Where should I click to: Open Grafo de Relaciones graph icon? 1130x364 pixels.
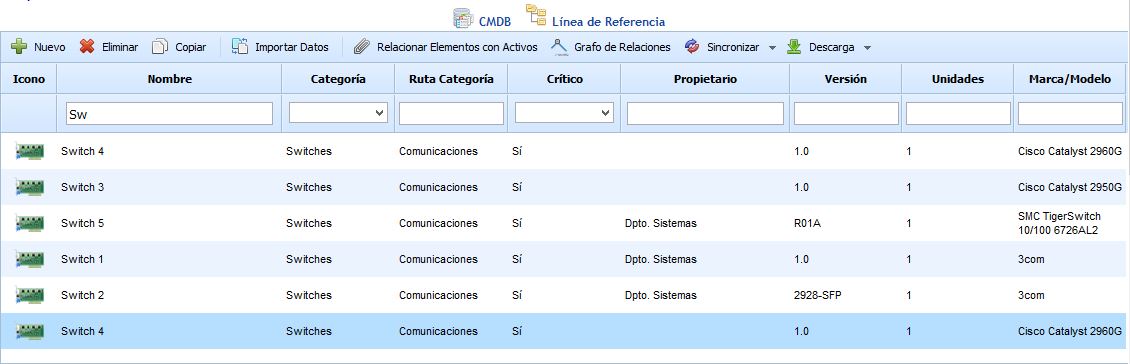[x=559, y=47]
